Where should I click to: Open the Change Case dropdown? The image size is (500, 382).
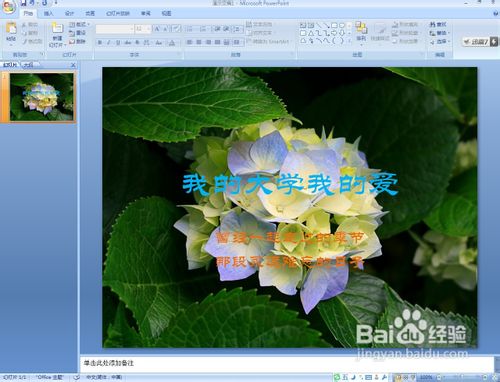159,43
